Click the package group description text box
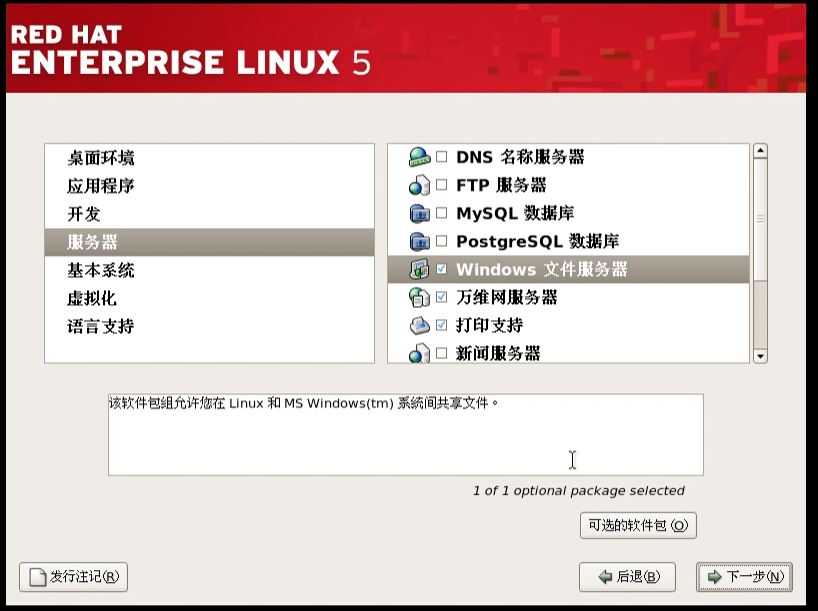The width and height of the screenshot is (818, 611). (x=406, y=435)
